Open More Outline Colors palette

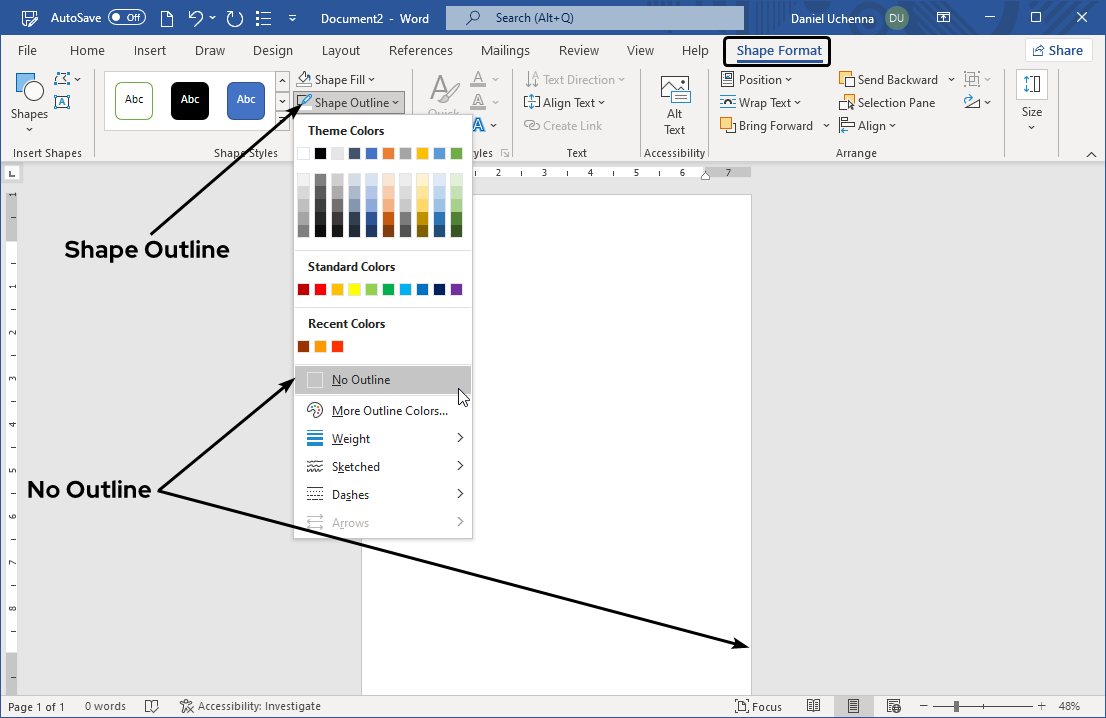(x=389, y=411)
